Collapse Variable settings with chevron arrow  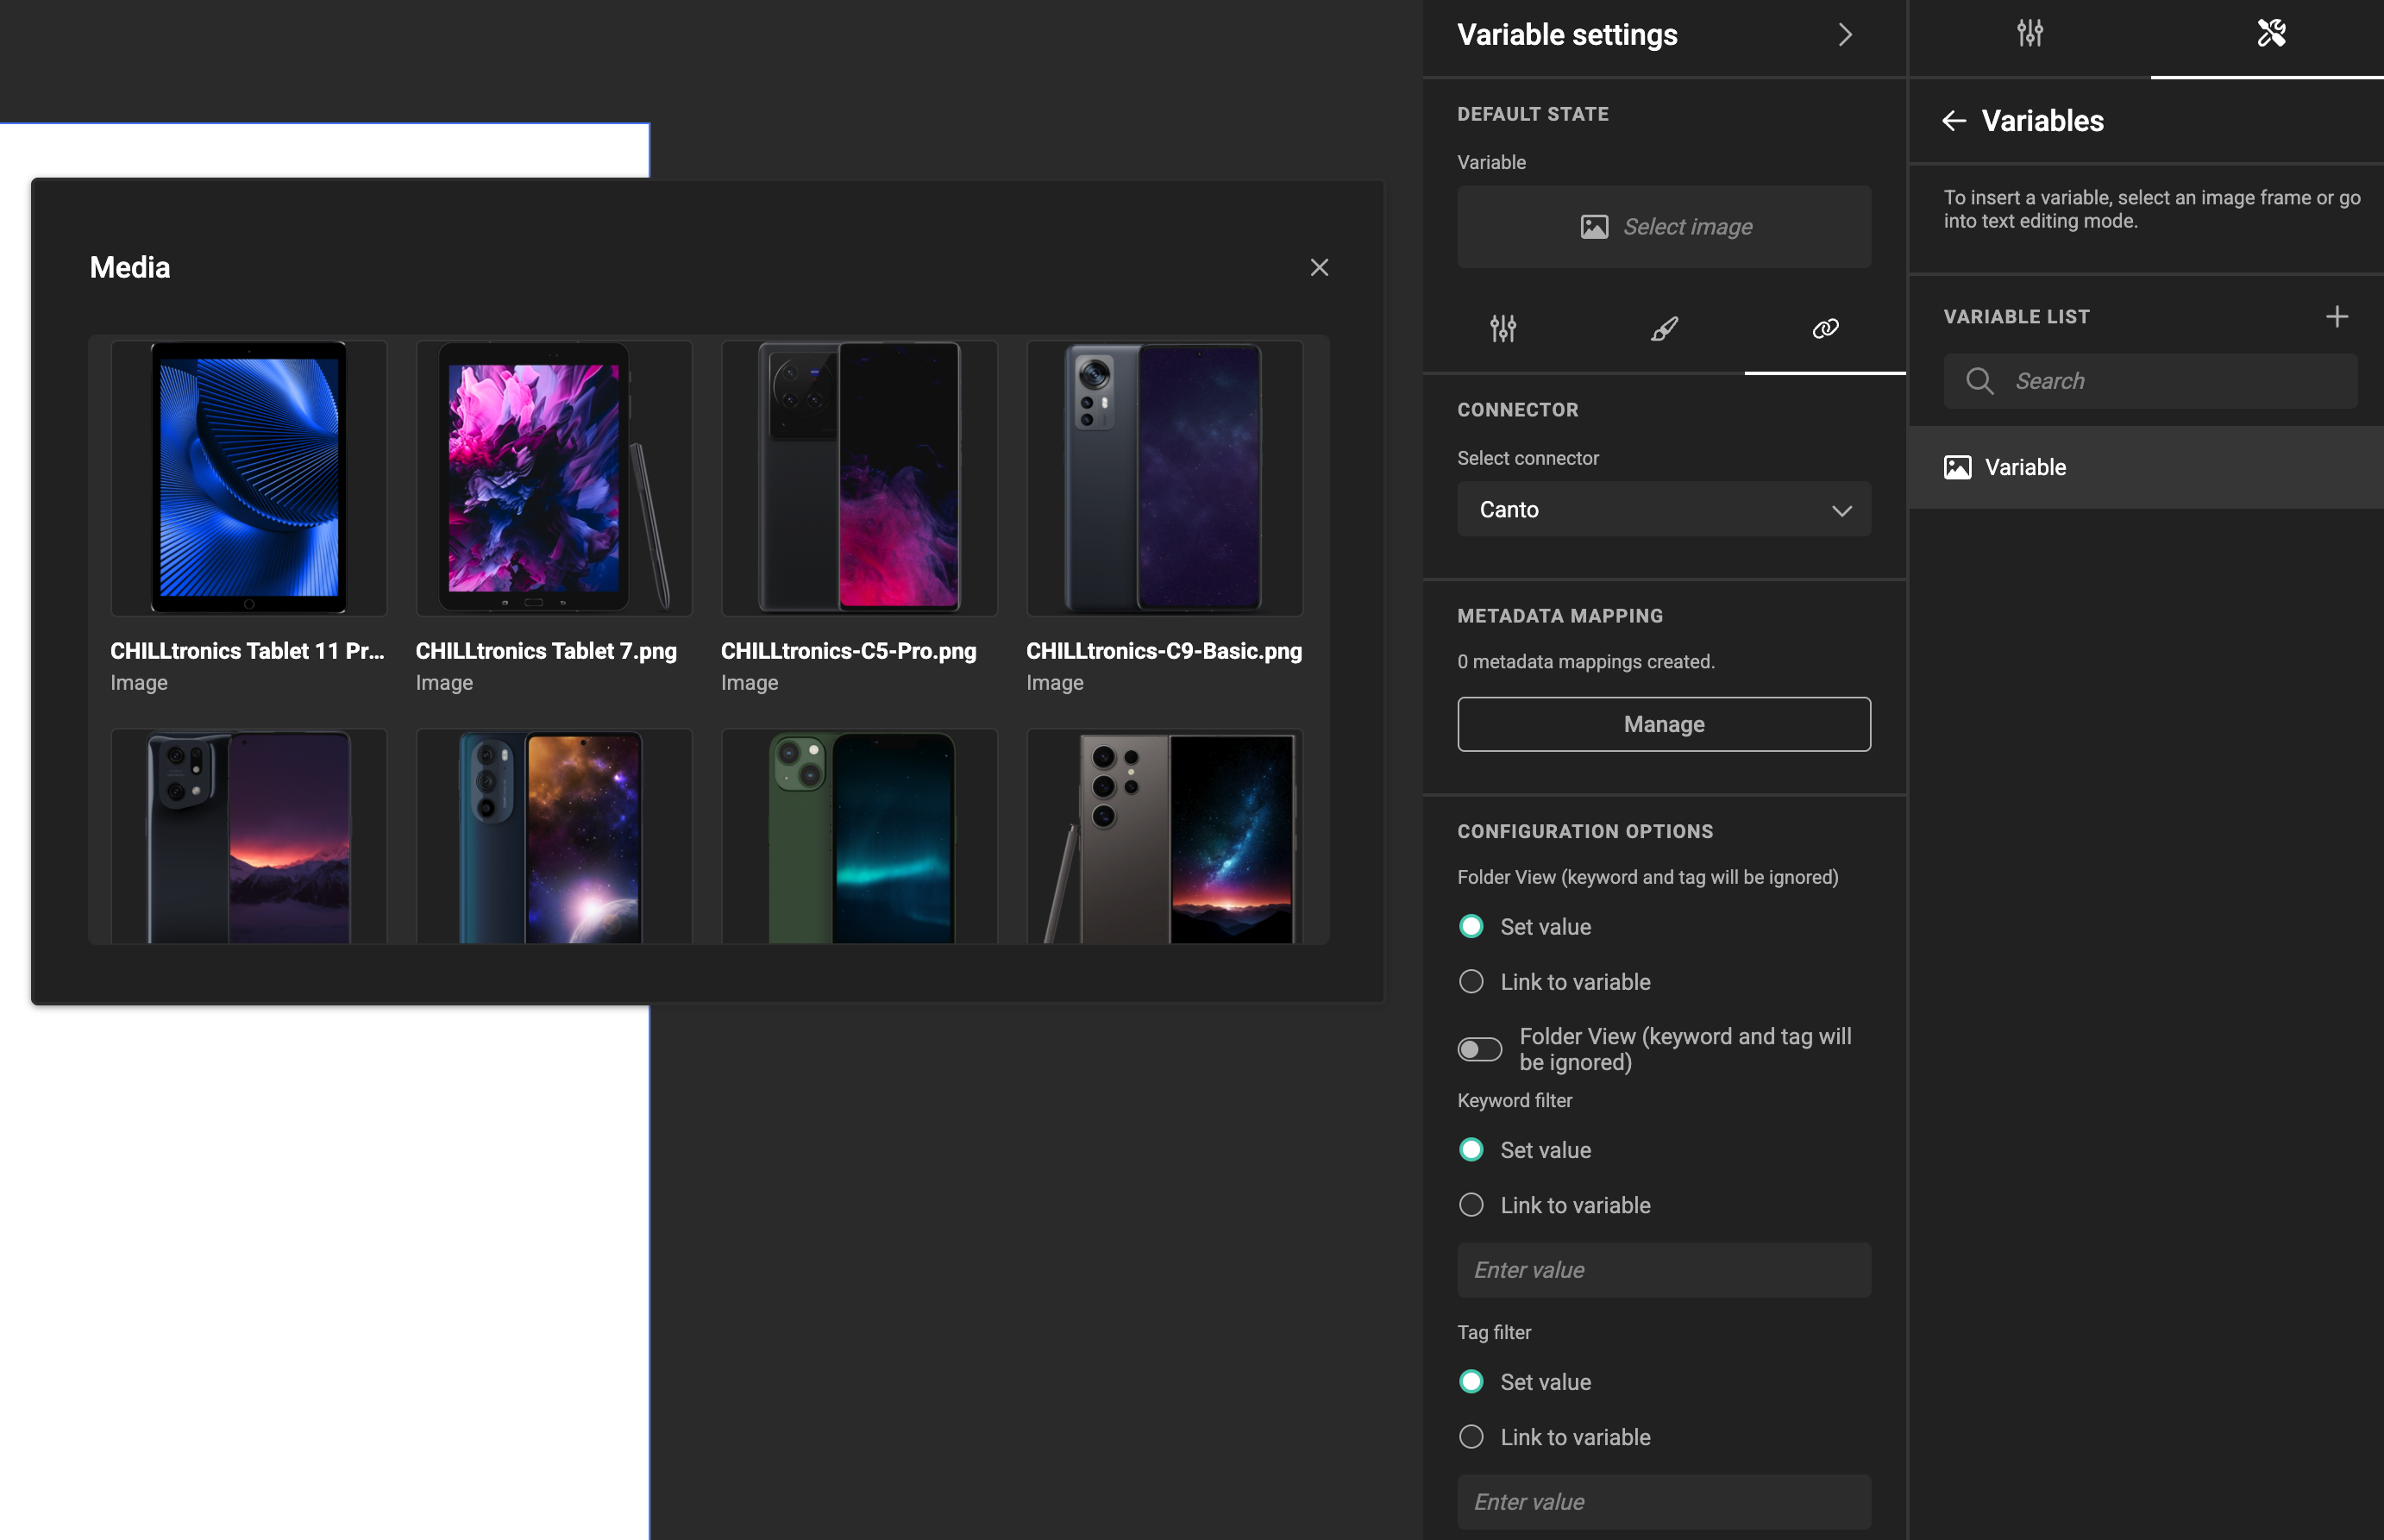click(x=1845, y=35)
